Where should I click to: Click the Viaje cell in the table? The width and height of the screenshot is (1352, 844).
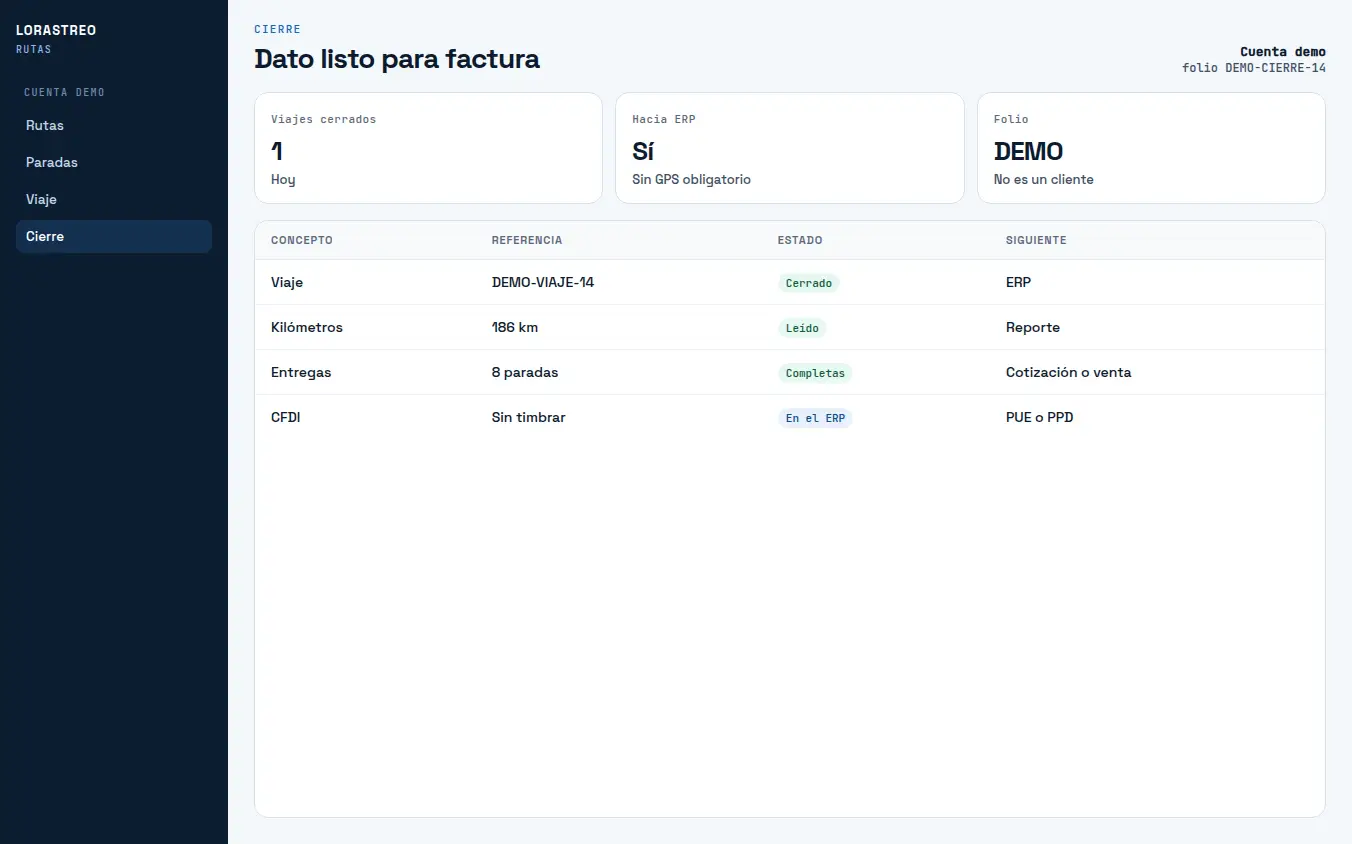click(287, 282)
